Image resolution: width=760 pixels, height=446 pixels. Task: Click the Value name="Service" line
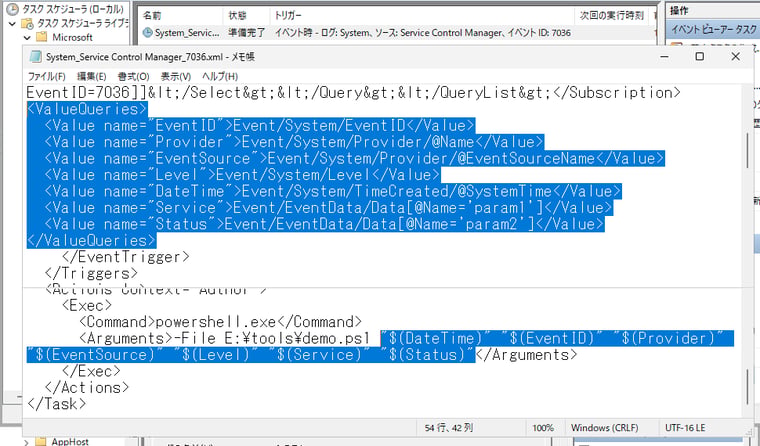point(328,208)
